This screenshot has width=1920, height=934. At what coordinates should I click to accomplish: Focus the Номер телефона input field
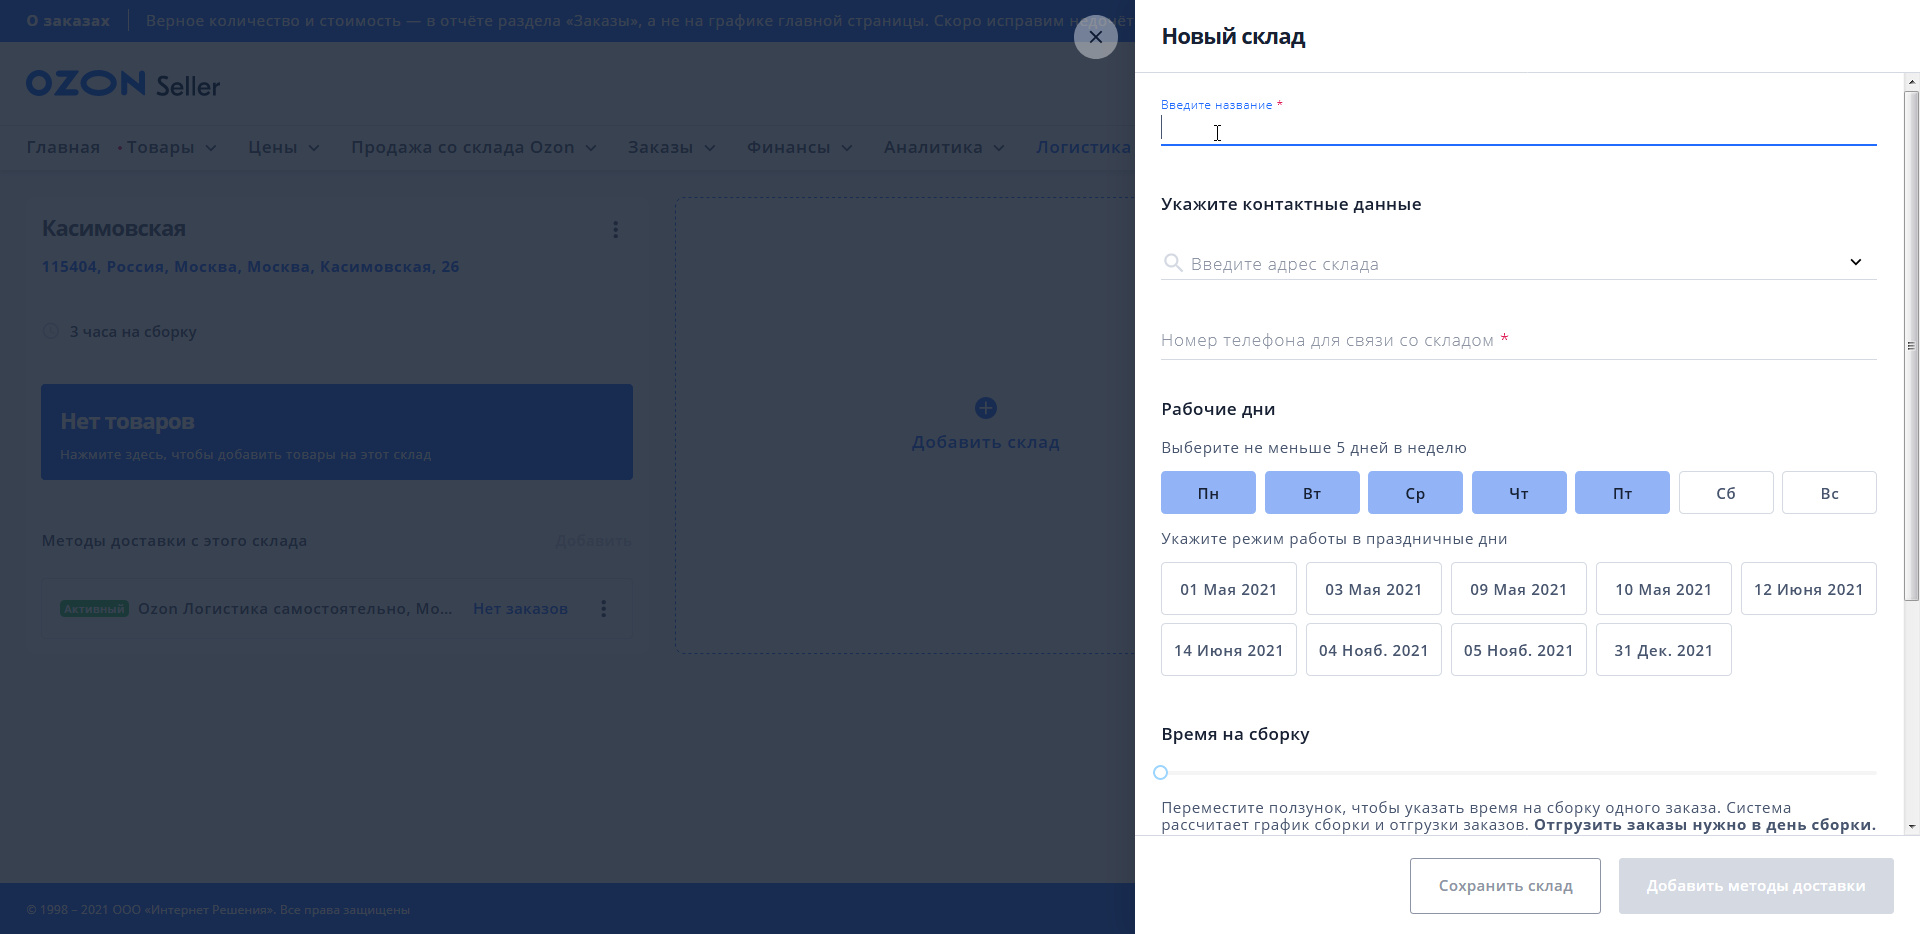(1519, 340)
